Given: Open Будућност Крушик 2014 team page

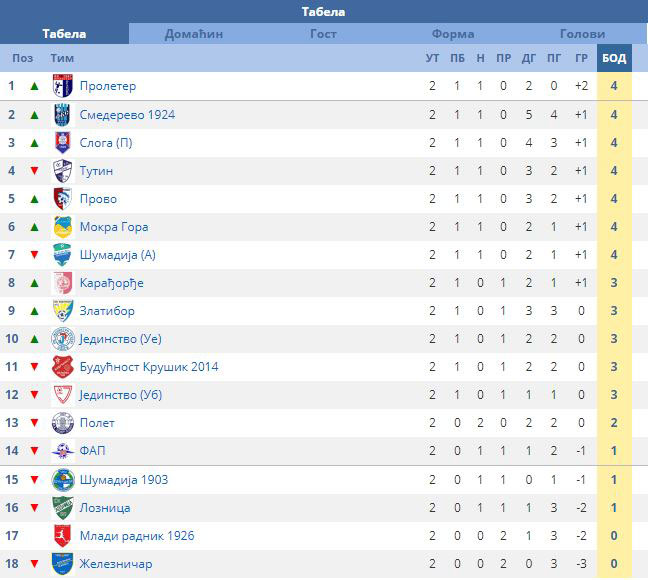Looking at the screenshot, I should coord(149,367).
